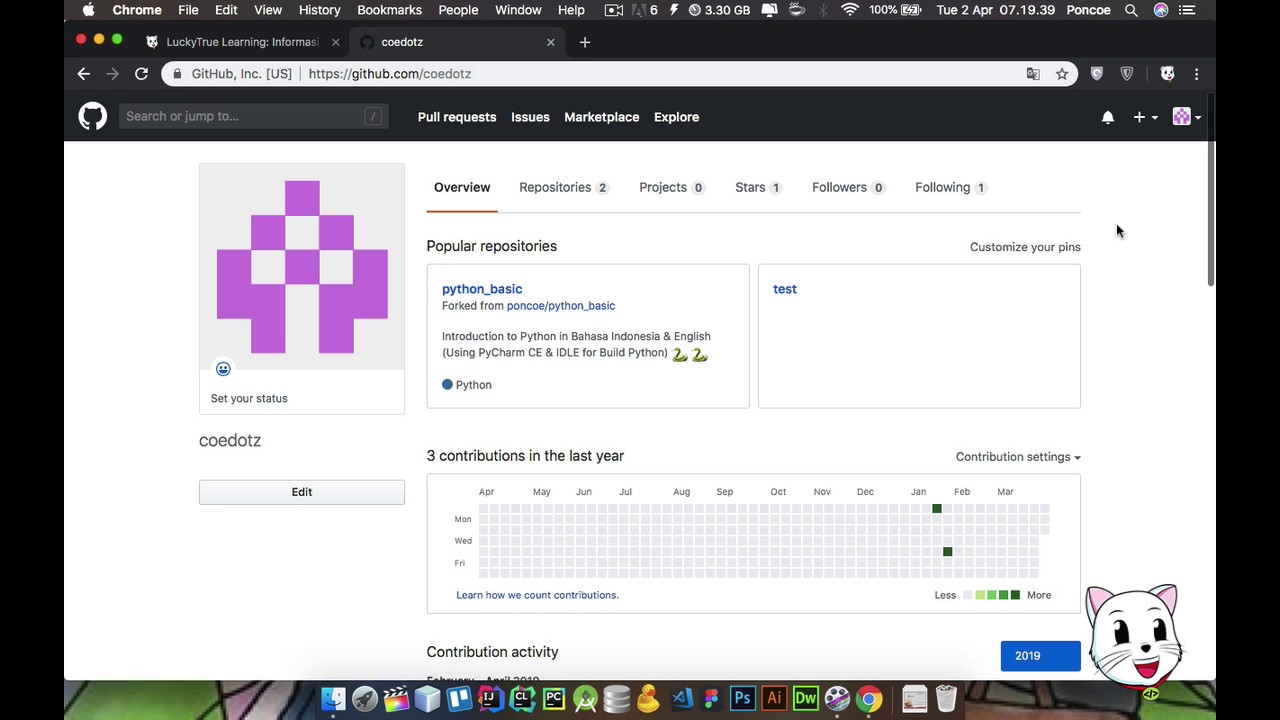Screen dimensions: 1280x720
Task: Open the Stars tab
Action: tap(758, 187)
